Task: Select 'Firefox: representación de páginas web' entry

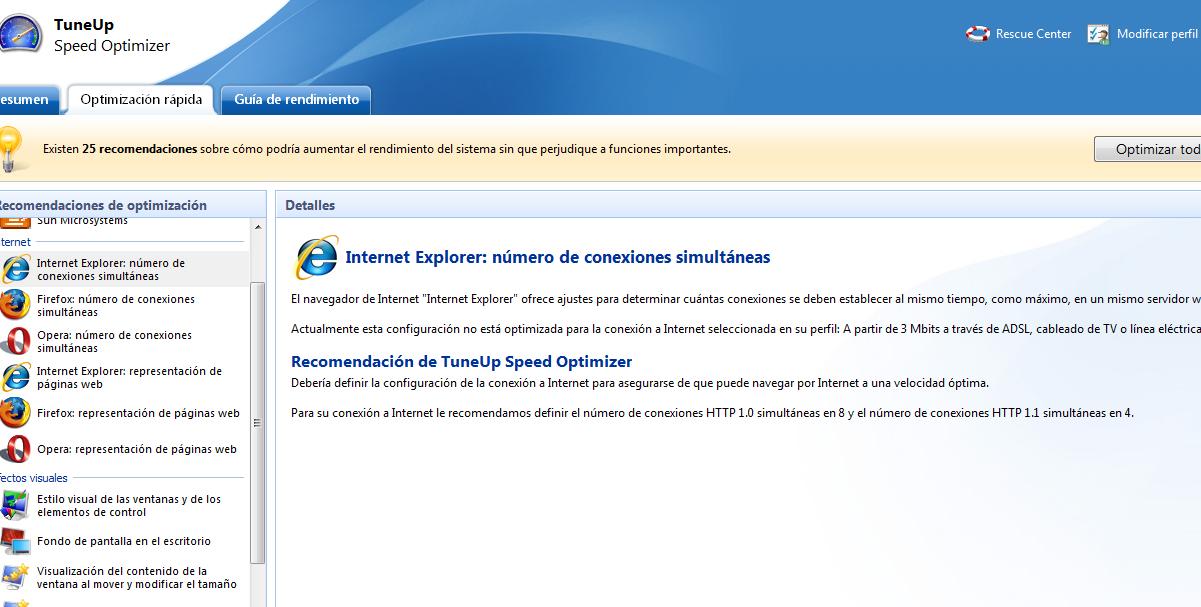Action: (x=122, y=413)
